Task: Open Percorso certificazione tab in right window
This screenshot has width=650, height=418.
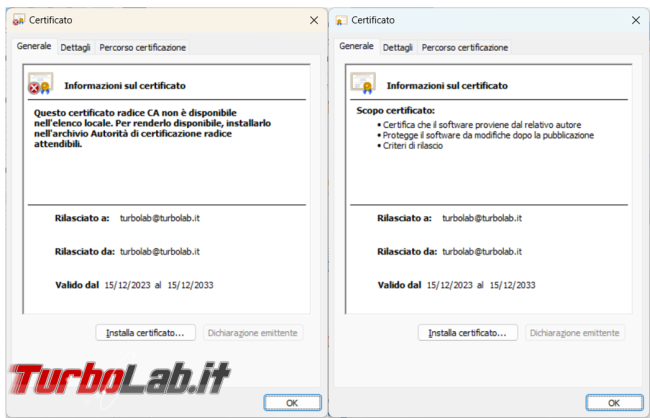Action: (x=465, y=47)
